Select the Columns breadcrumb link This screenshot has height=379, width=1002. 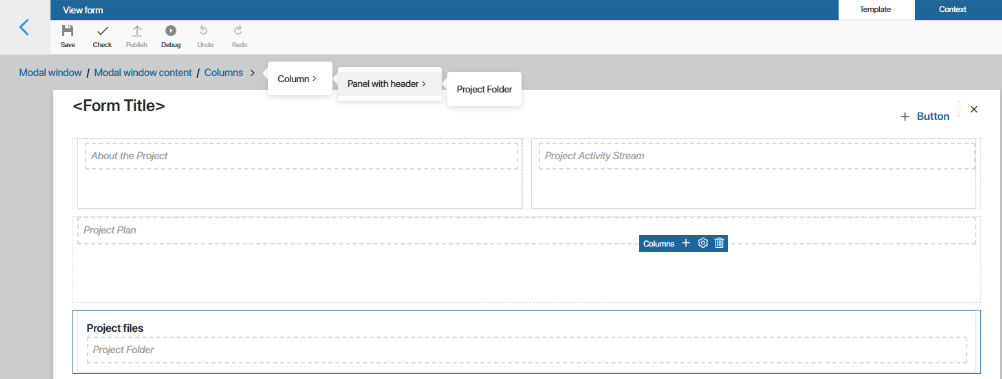point(224,73)
